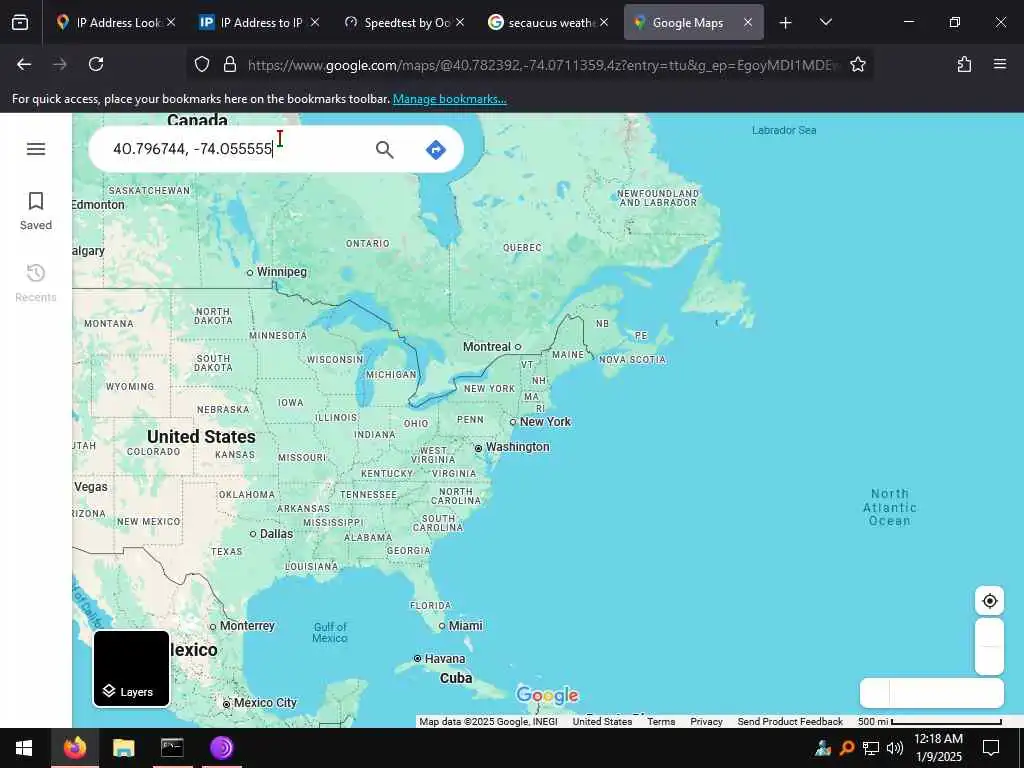Close the Speedtest by Ookla tab
This screenshot has width=1024, height=768.
click(460, 22)
